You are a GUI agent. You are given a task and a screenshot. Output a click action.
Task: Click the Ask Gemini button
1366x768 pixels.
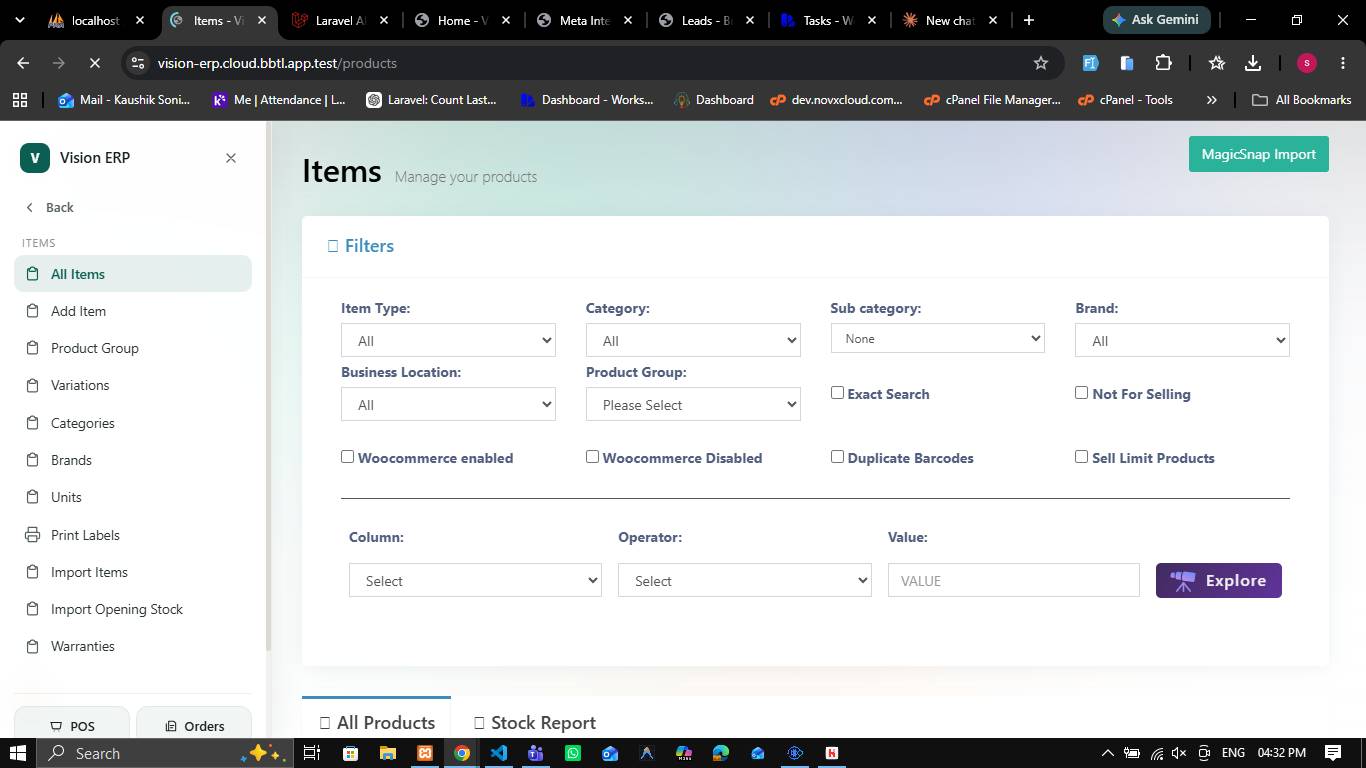coord(1158,20)
